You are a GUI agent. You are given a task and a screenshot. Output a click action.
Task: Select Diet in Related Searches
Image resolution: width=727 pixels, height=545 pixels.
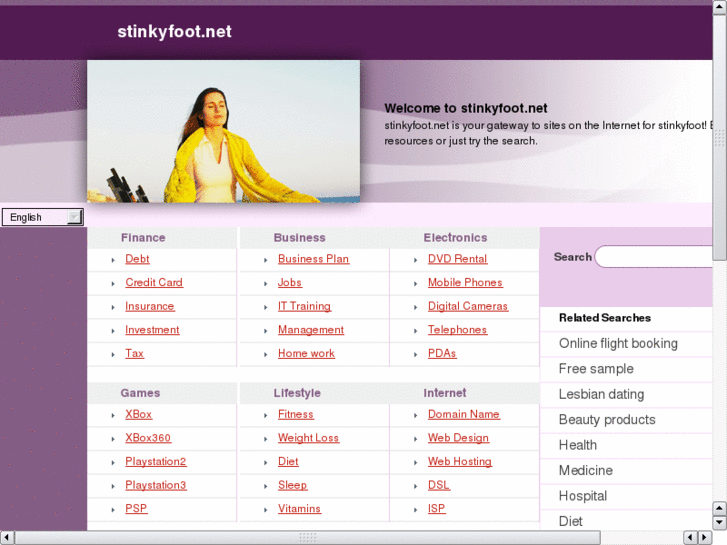click(570, 521)
